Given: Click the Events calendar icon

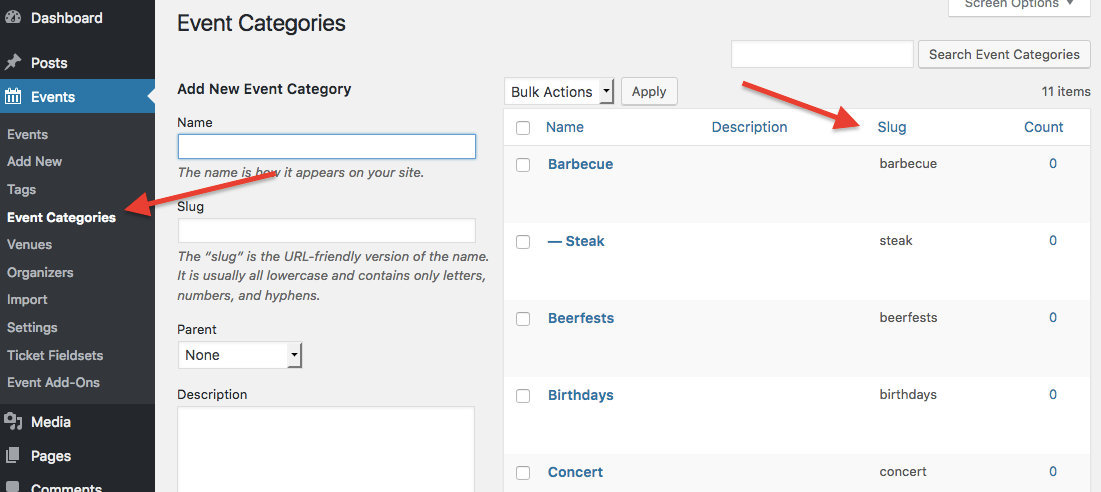Looking at the screenshot, I should [x=13, y=97].
